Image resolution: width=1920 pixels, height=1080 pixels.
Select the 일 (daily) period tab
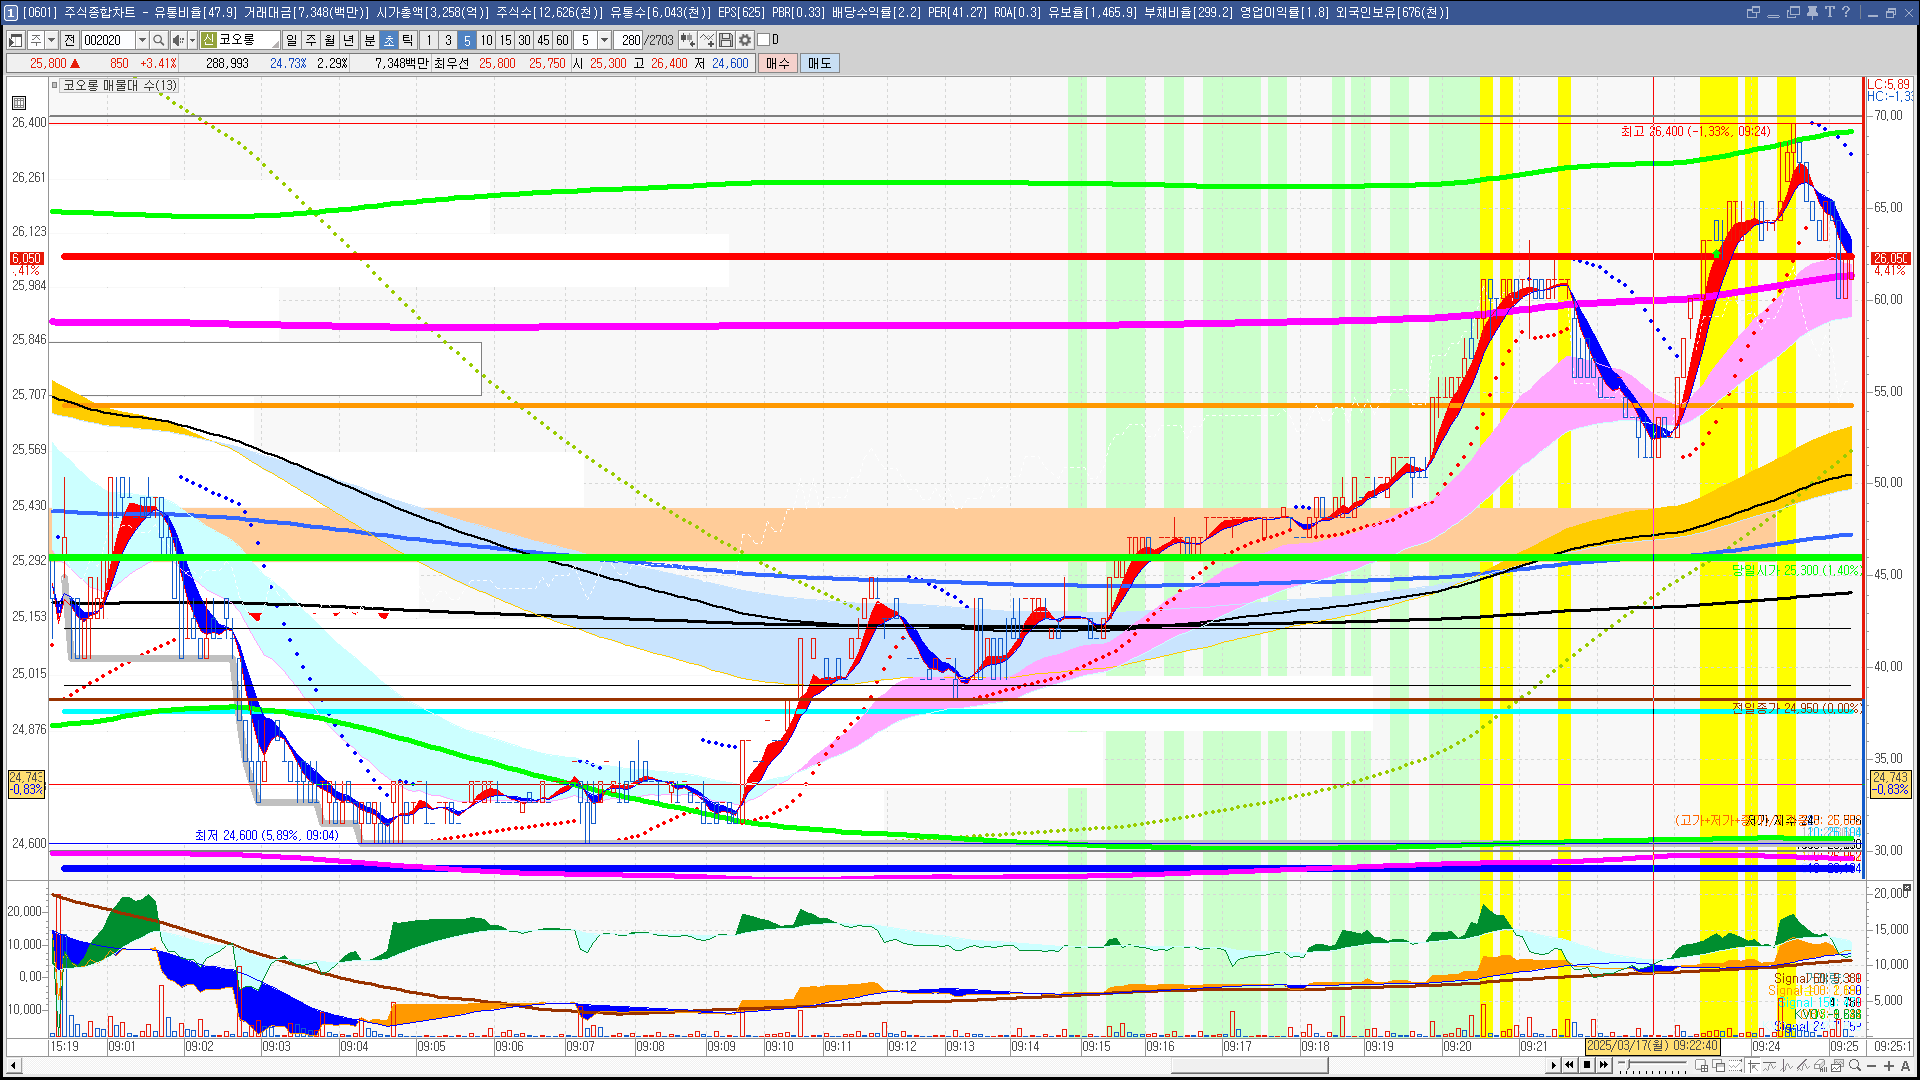tap(291, 40)
